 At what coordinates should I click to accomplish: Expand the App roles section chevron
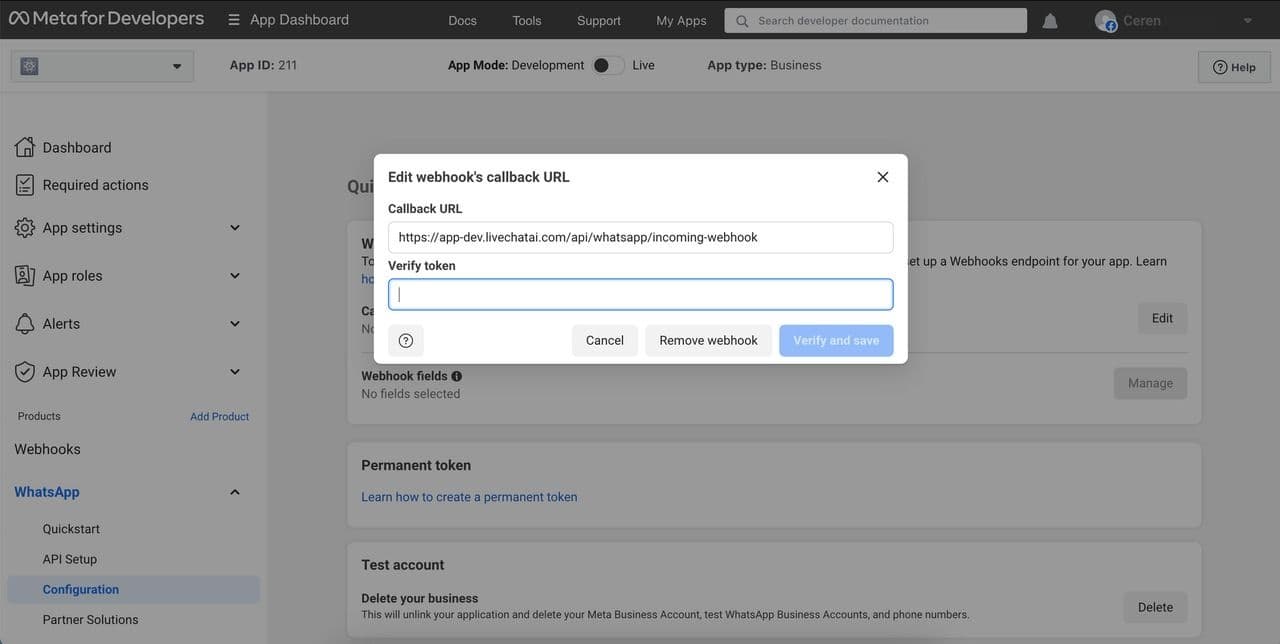pos(235,276)
